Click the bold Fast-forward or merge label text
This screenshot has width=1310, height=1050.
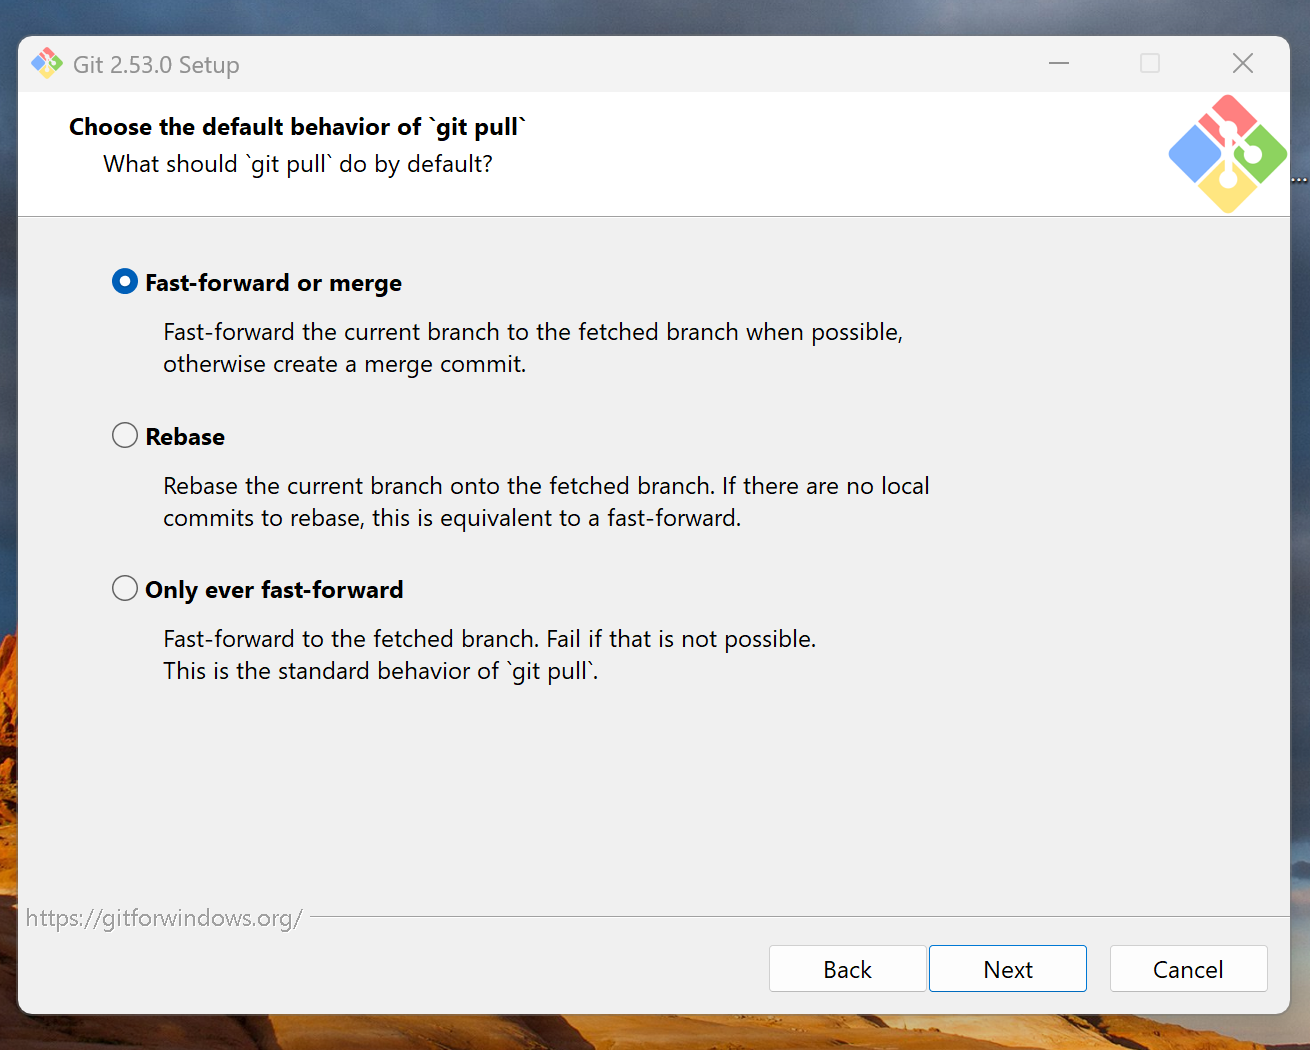pos(273,283)
